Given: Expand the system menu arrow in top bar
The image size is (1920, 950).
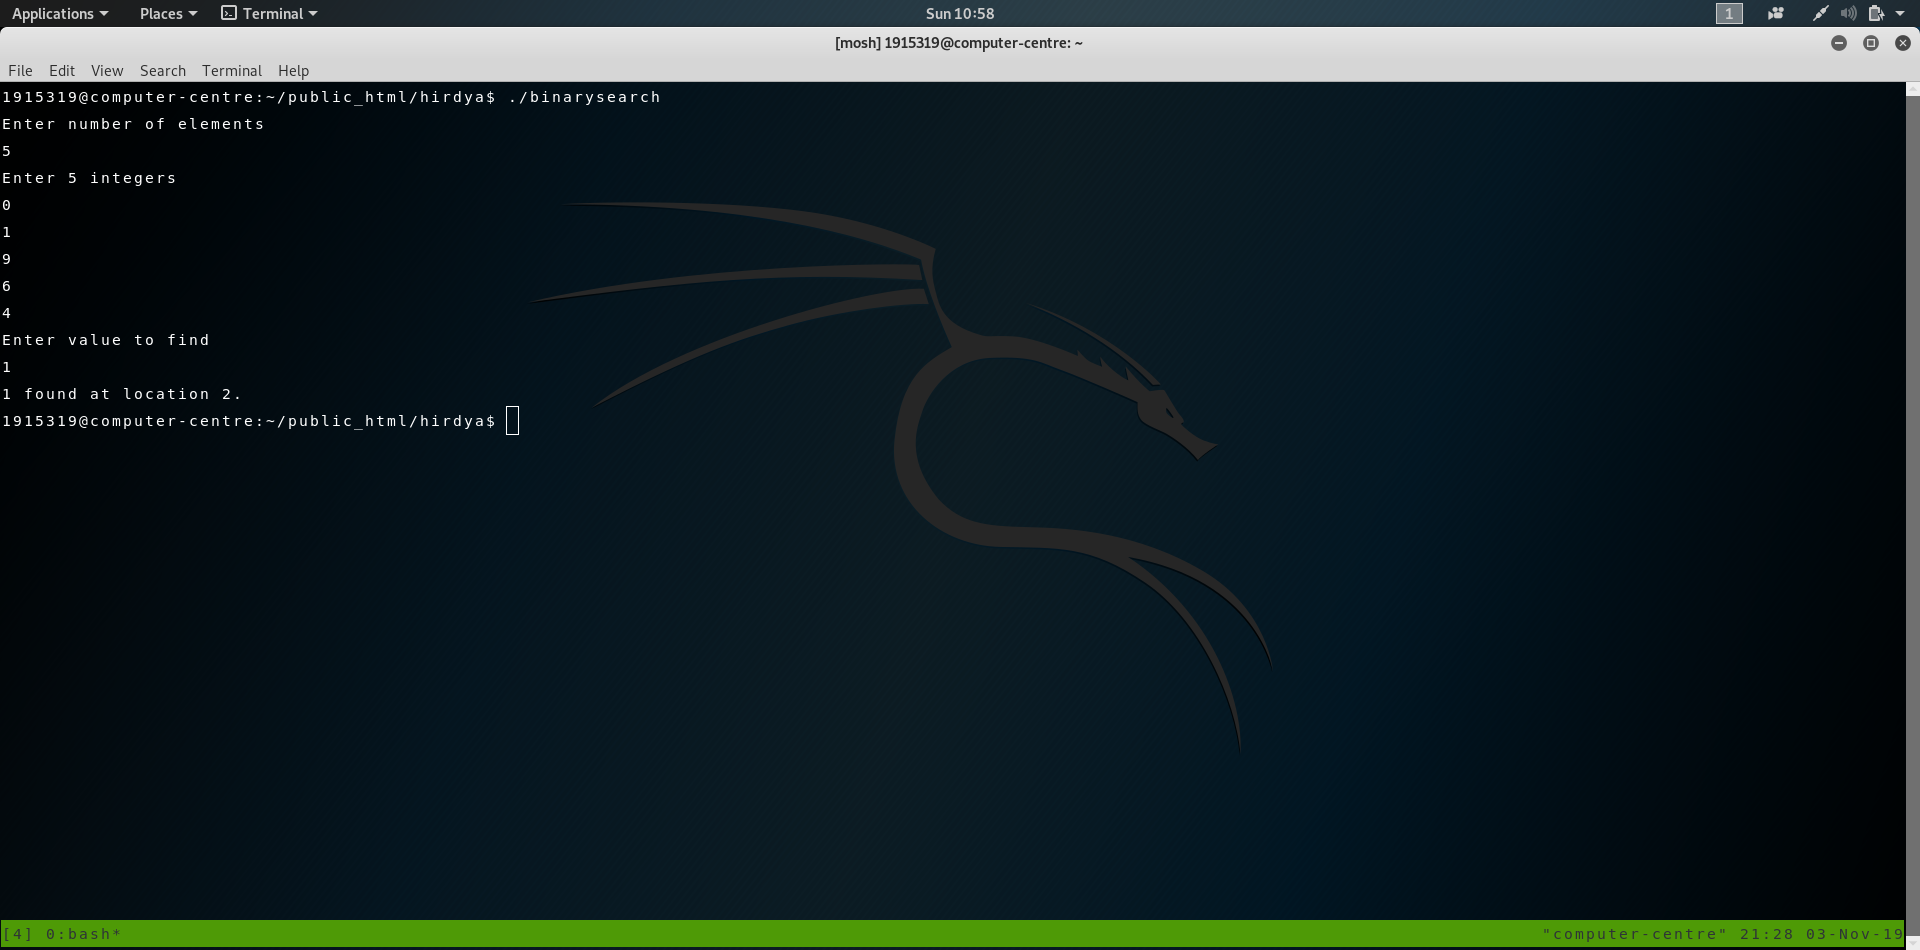Looking at the screenshot, I should point(1900,13).
